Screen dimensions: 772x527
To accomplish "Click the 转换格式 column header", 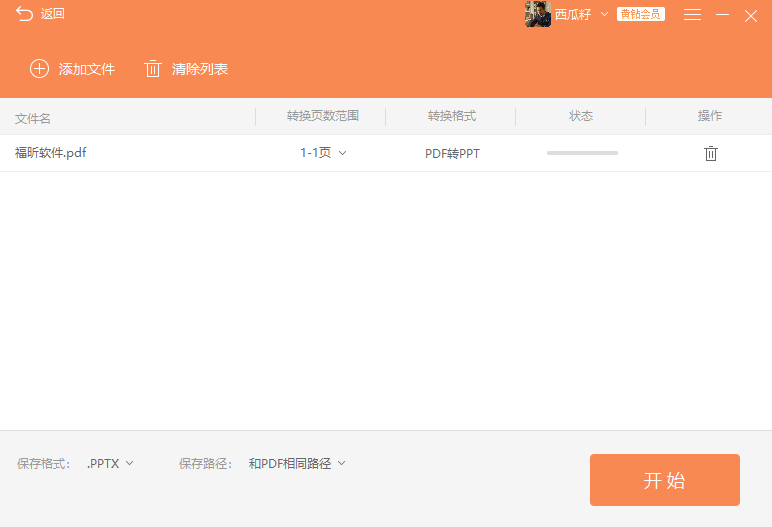I will [451, 116].
